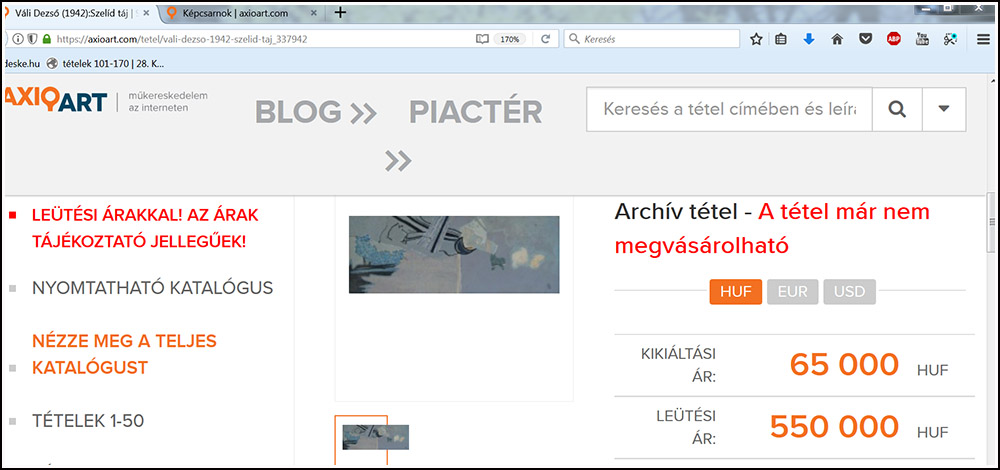Open reader view icon in address bar

[x=482, y=39]
